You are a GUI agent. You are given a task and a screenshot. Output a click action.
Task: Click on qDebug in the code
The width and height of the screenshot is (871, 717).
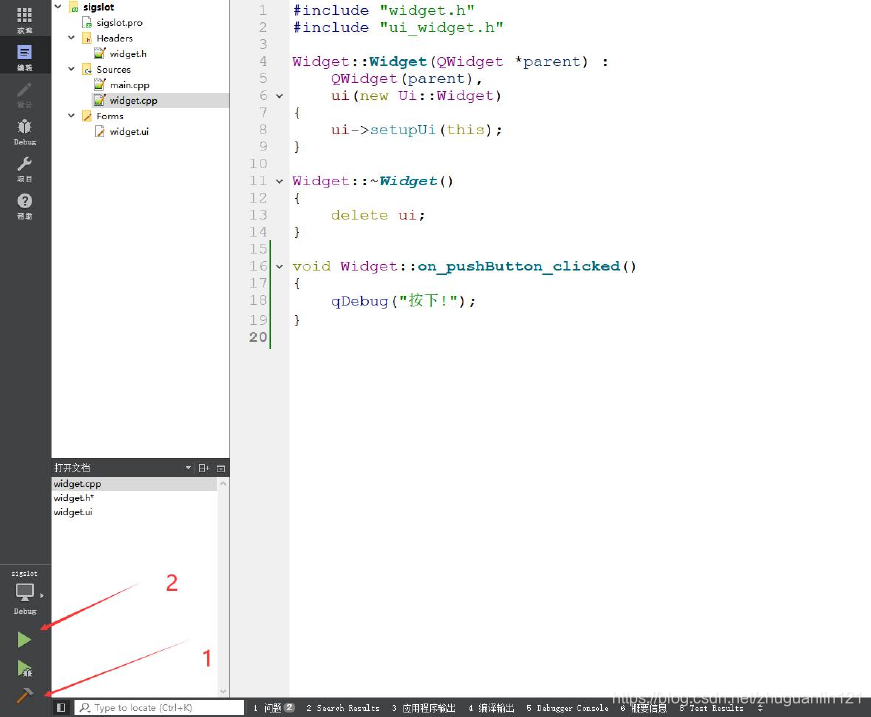359,301
